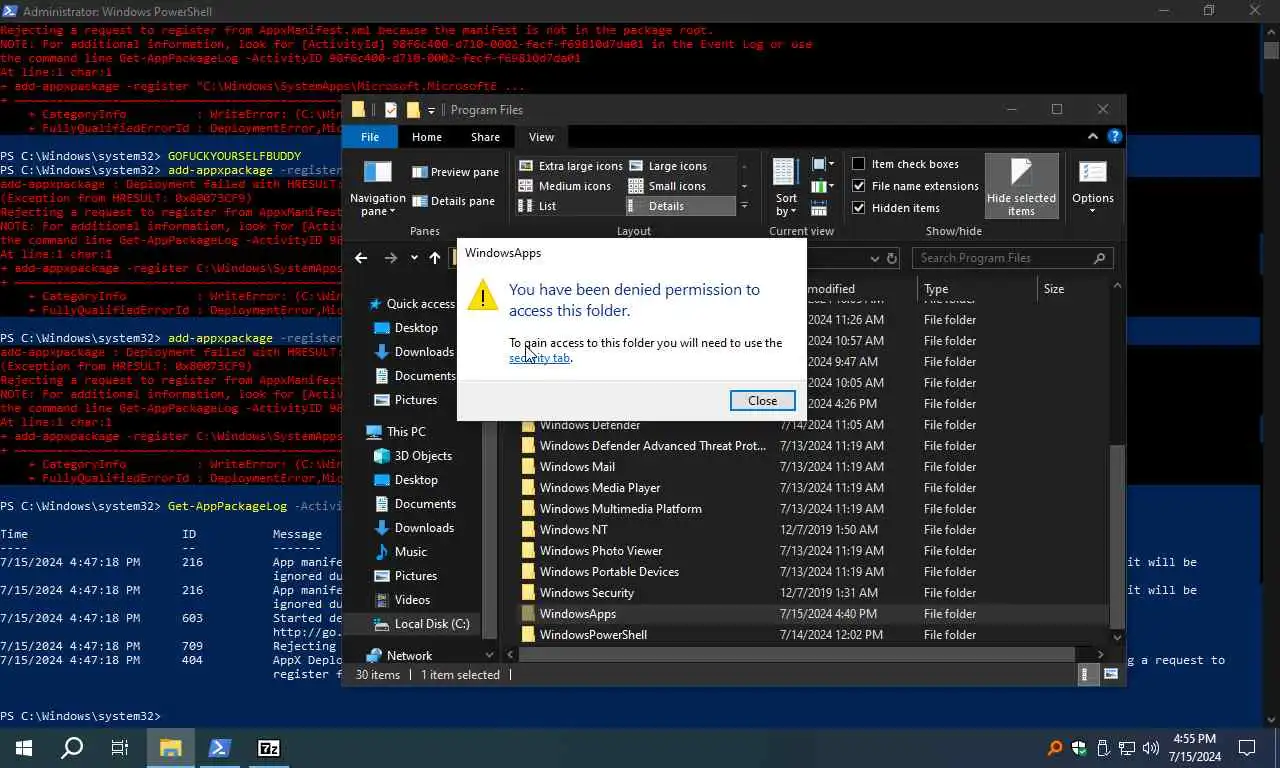This screenshot has height=768, width=1280.
Task: Sort by the Size column header
Action: [1074, 289]
